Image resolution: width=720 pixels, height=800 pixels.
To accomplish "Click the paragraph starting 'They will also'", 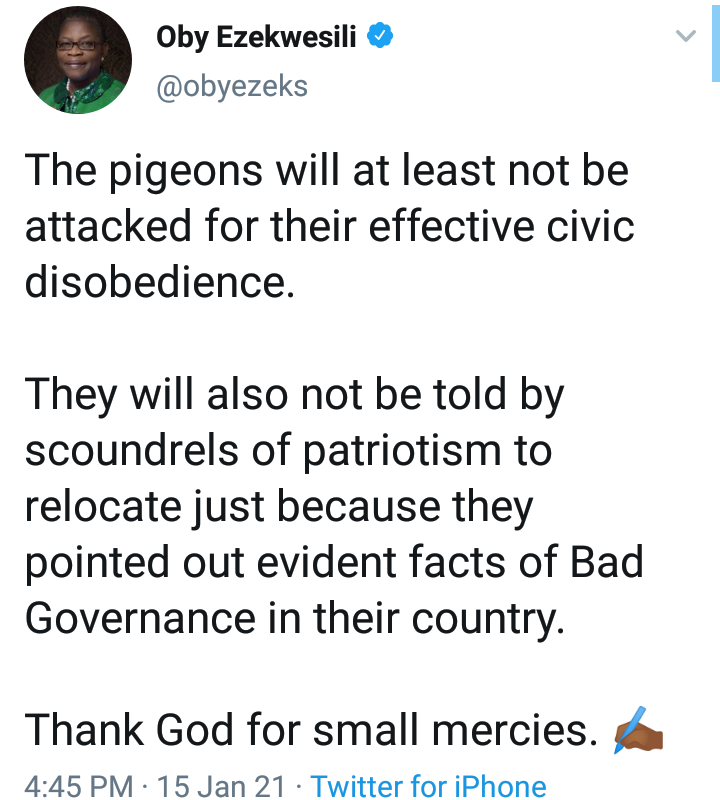I will coord(334,506).
